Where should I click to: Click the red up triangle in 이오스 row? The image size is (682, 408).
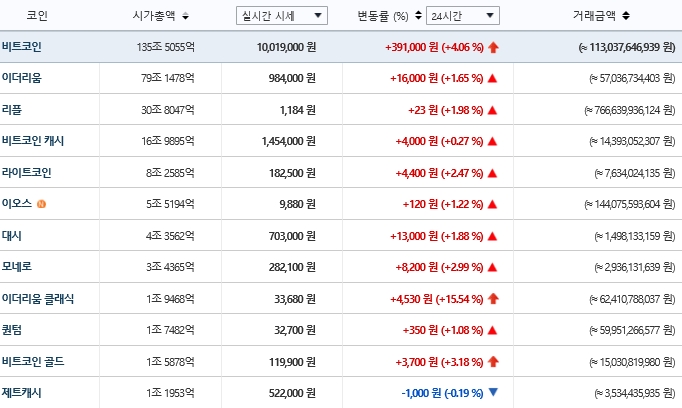492,204
